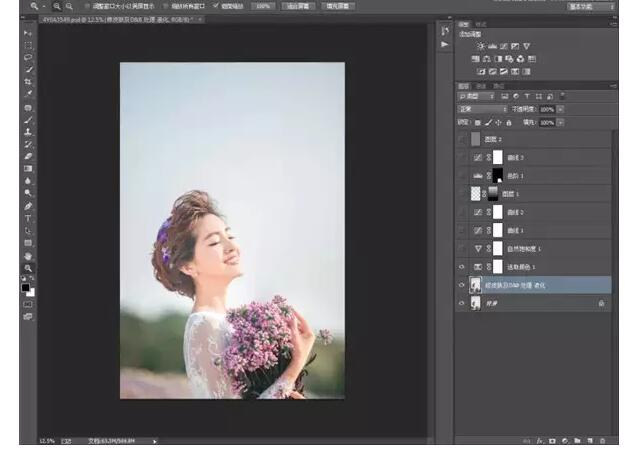Select the Move tool
Screen dimensions: 639x453
coord(28,33)
